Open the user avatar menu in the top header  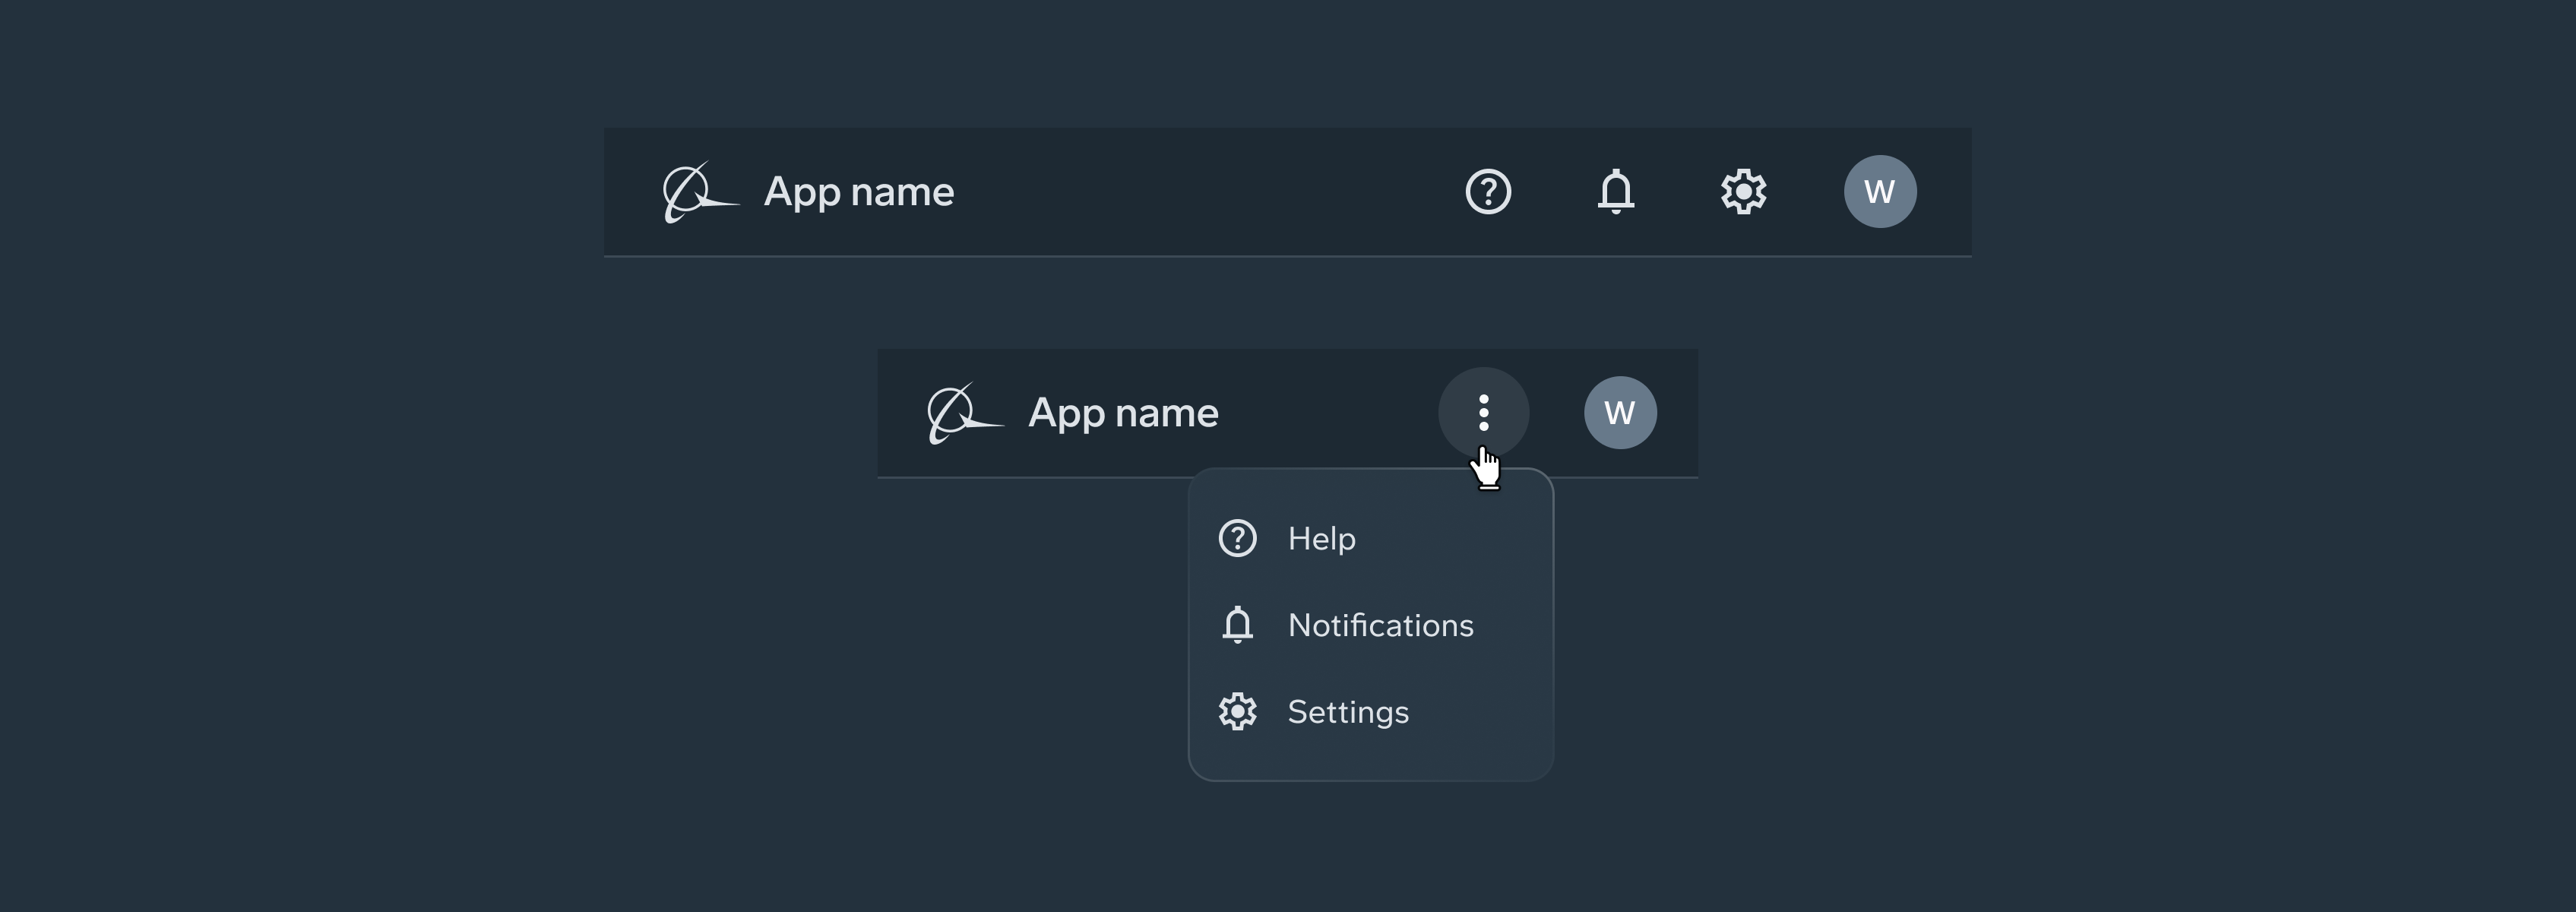pyautogui.click(x=1880, y=191)
